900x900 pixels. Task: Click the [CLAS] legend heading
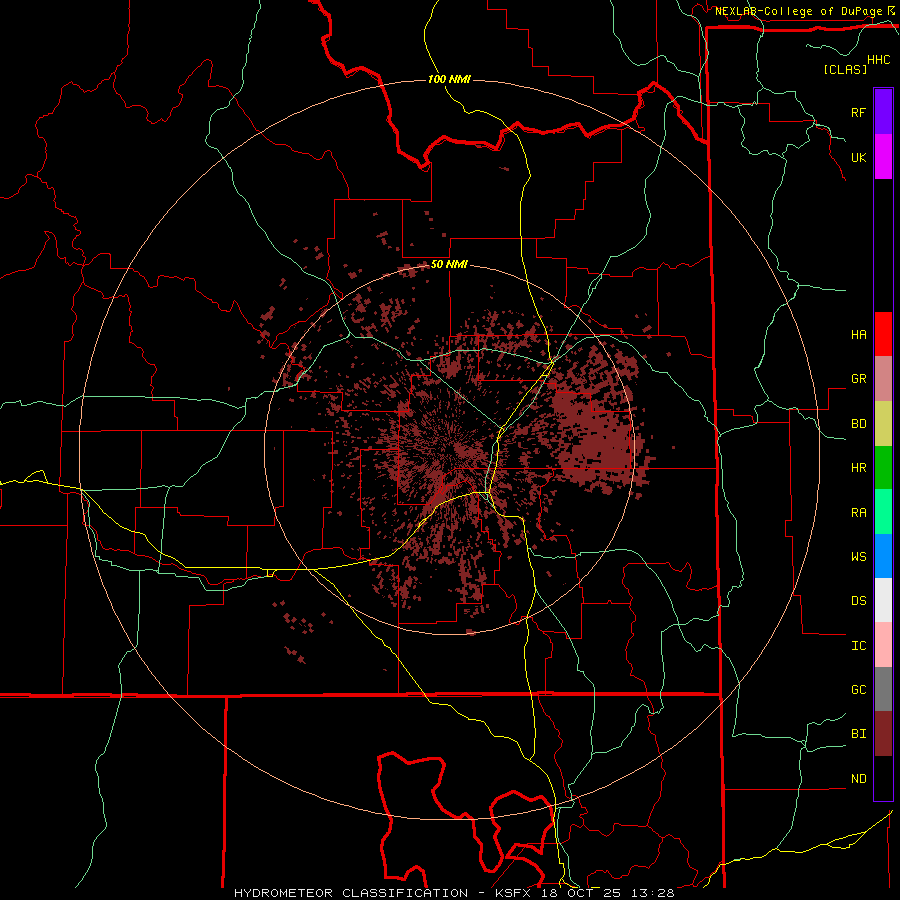[845, 69]
